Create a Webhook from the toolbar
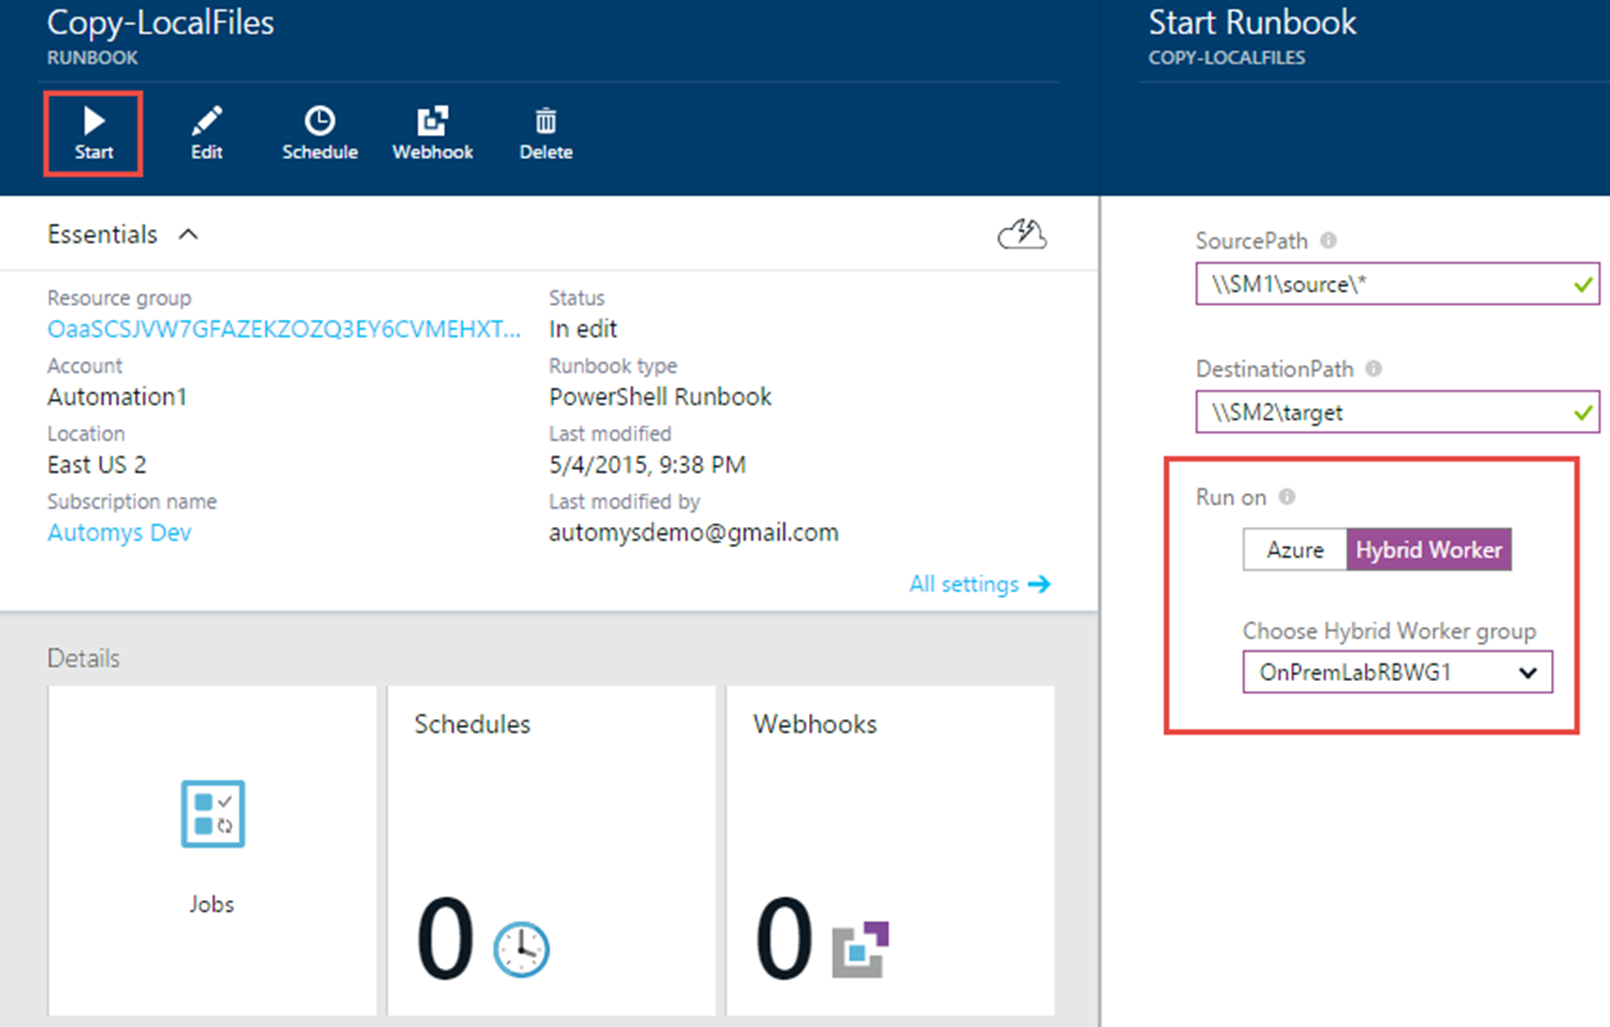This screenshot has height=1027, width=1610. pos(433,134)
